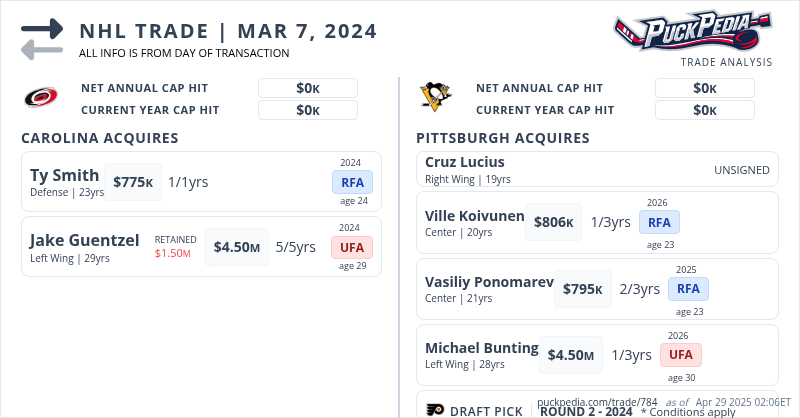
Task: Click Carolina's net annual cap hit value
Action: (x=308, y=88)
